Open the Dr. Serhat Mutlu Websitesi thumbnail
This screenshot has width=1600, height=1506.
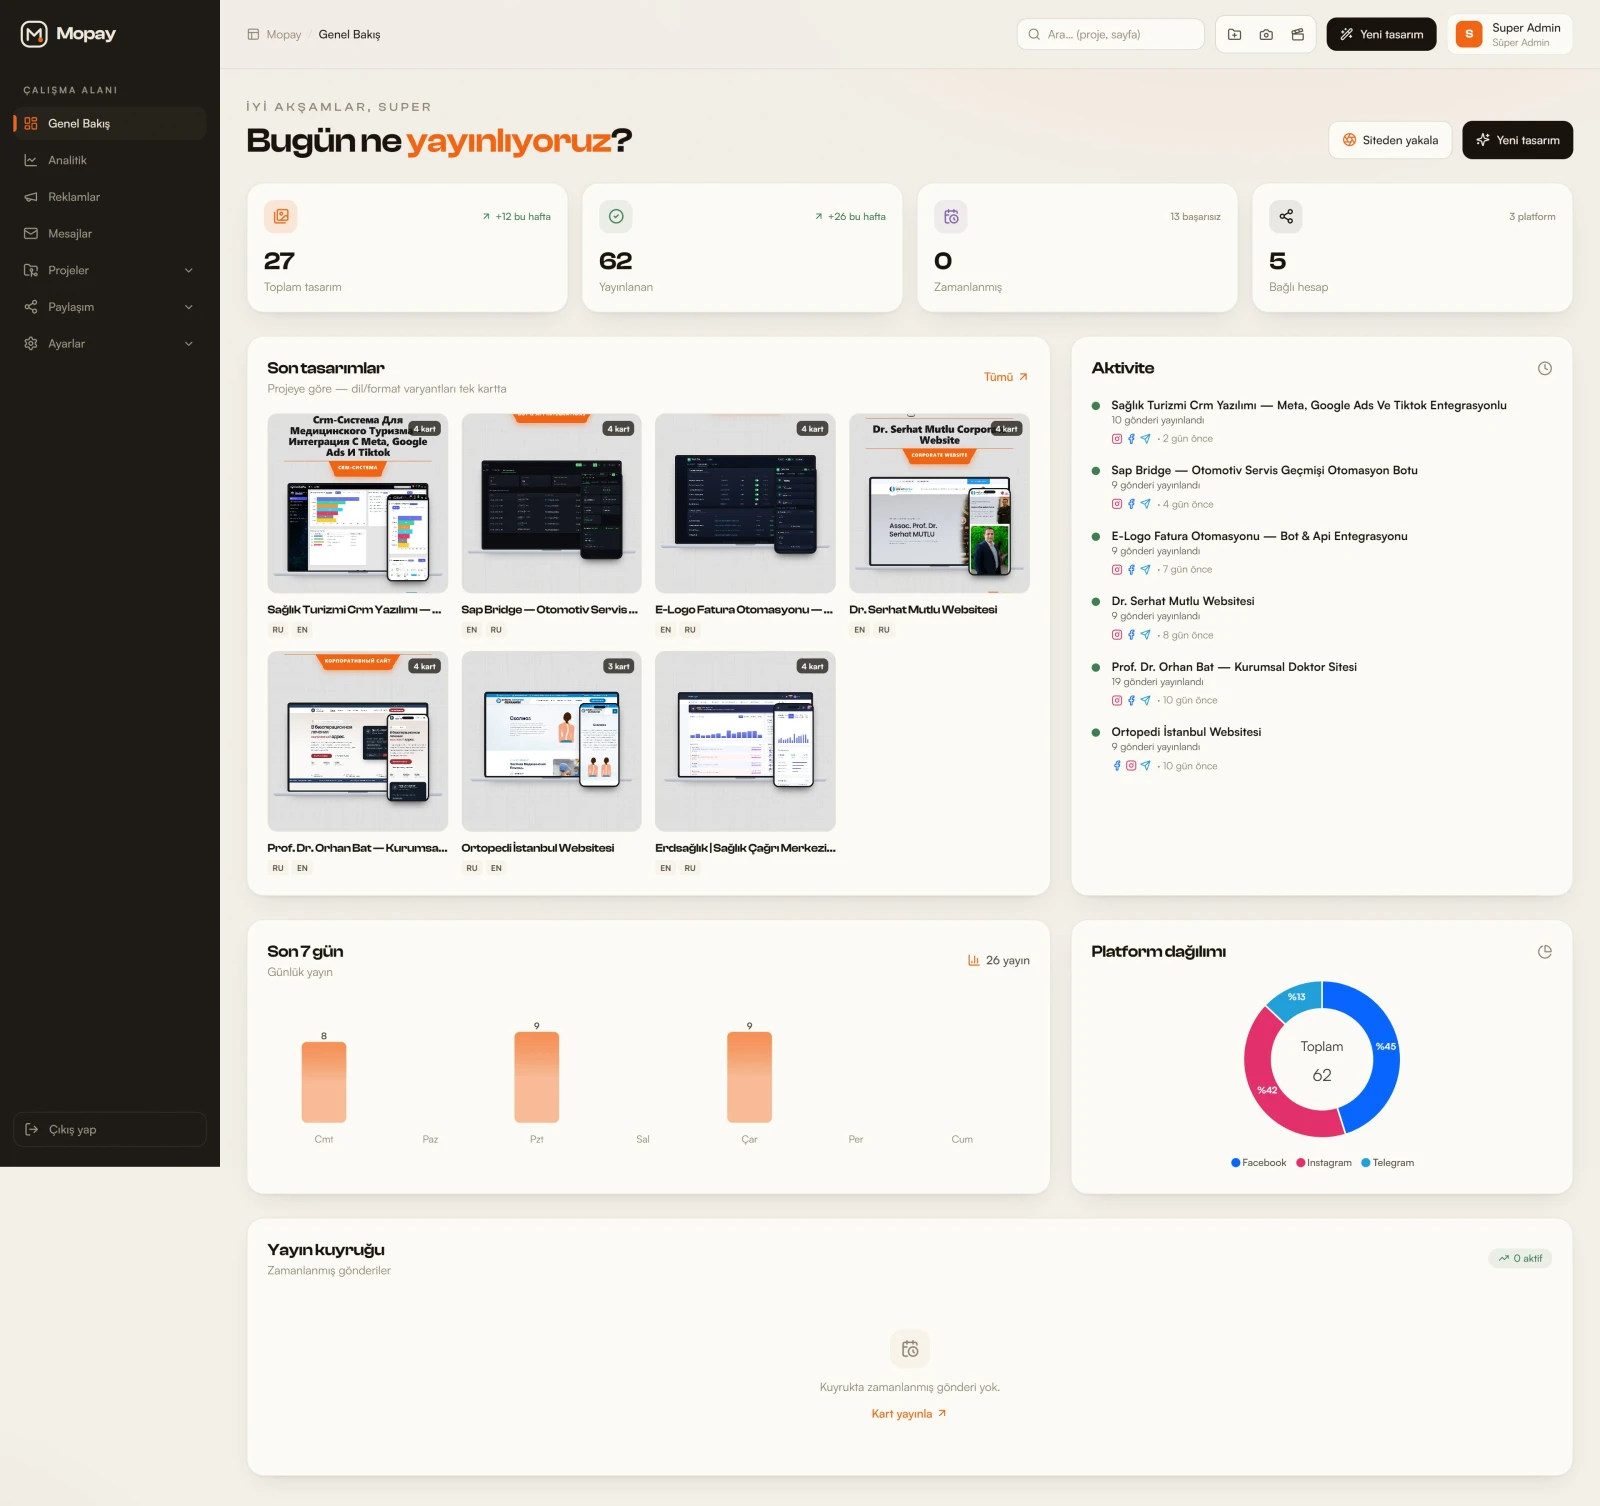tap(939, 503)
